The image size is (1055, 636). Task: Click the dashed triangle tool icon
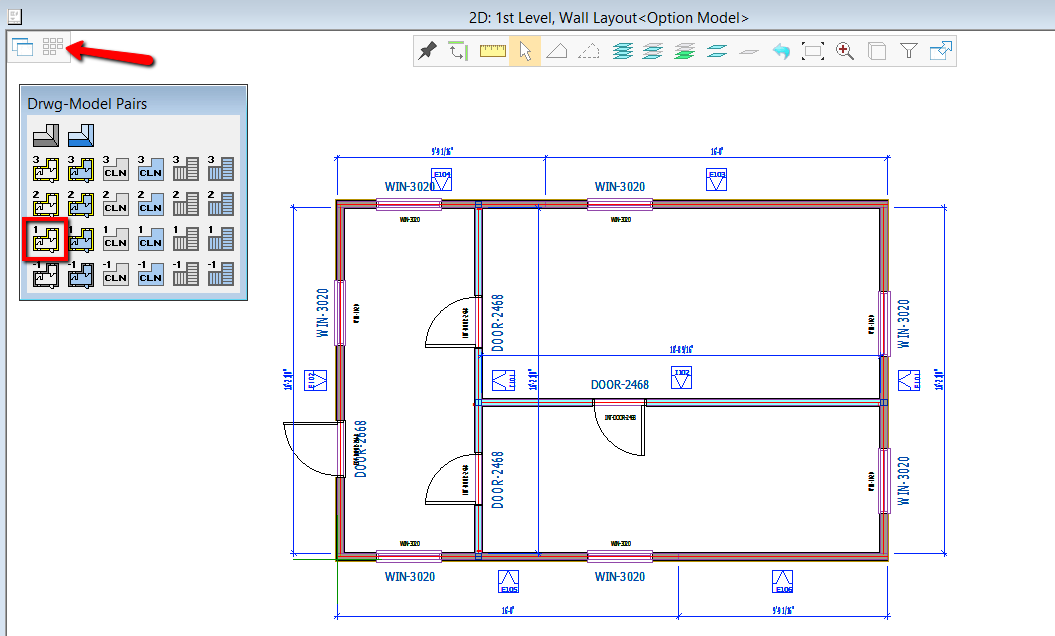click(x=590, y=51)
